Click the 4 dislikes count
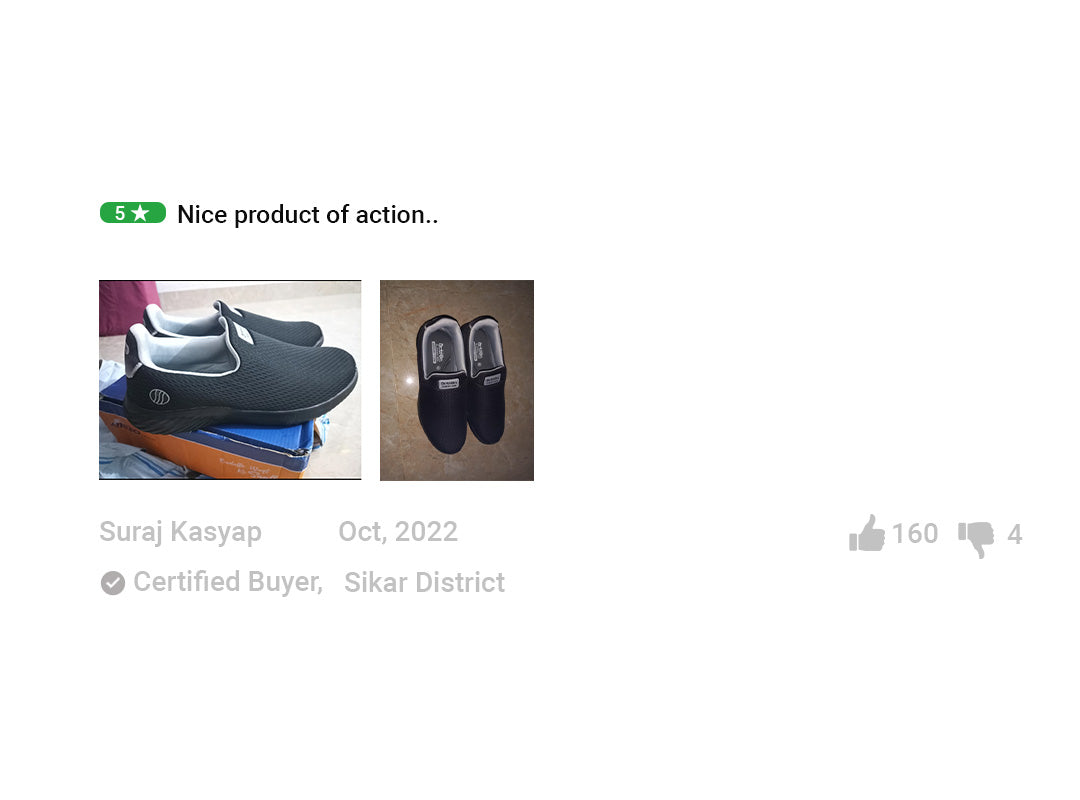Viewport: 1080px width, 800px height. (1015, 535)
